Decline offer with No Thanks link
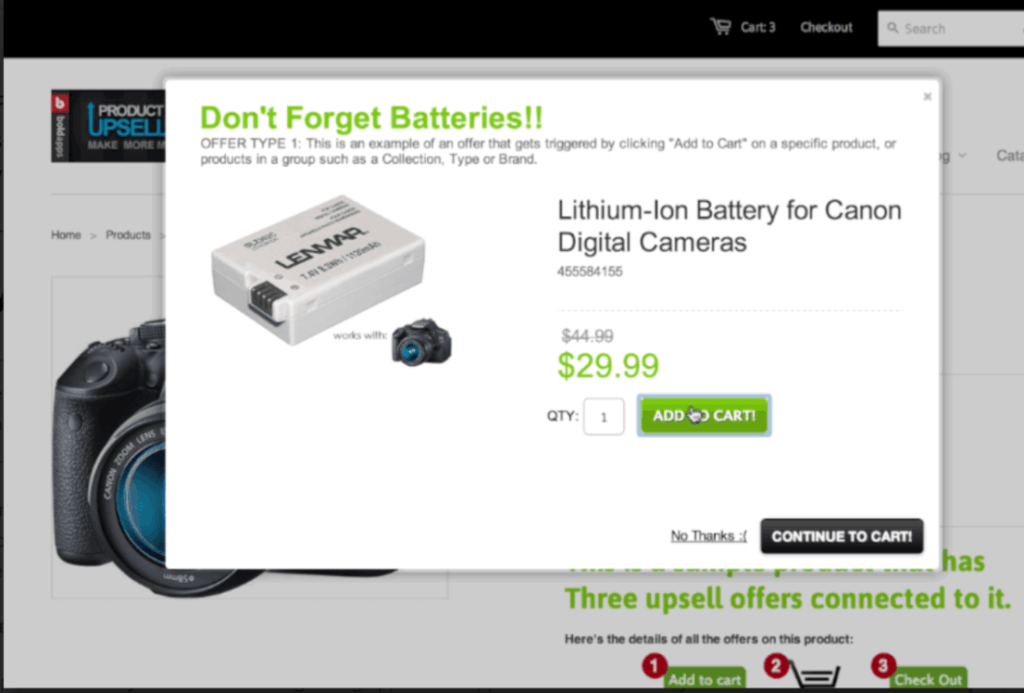1024x693 pixels. click(x=709, y=536)
